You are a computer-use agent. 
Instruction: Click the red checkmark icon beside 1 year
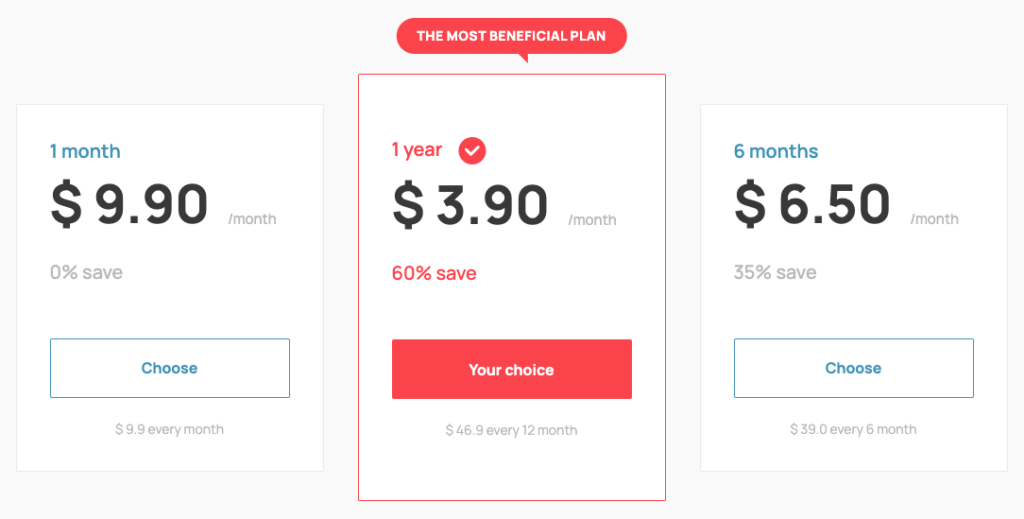pos(472,151)
